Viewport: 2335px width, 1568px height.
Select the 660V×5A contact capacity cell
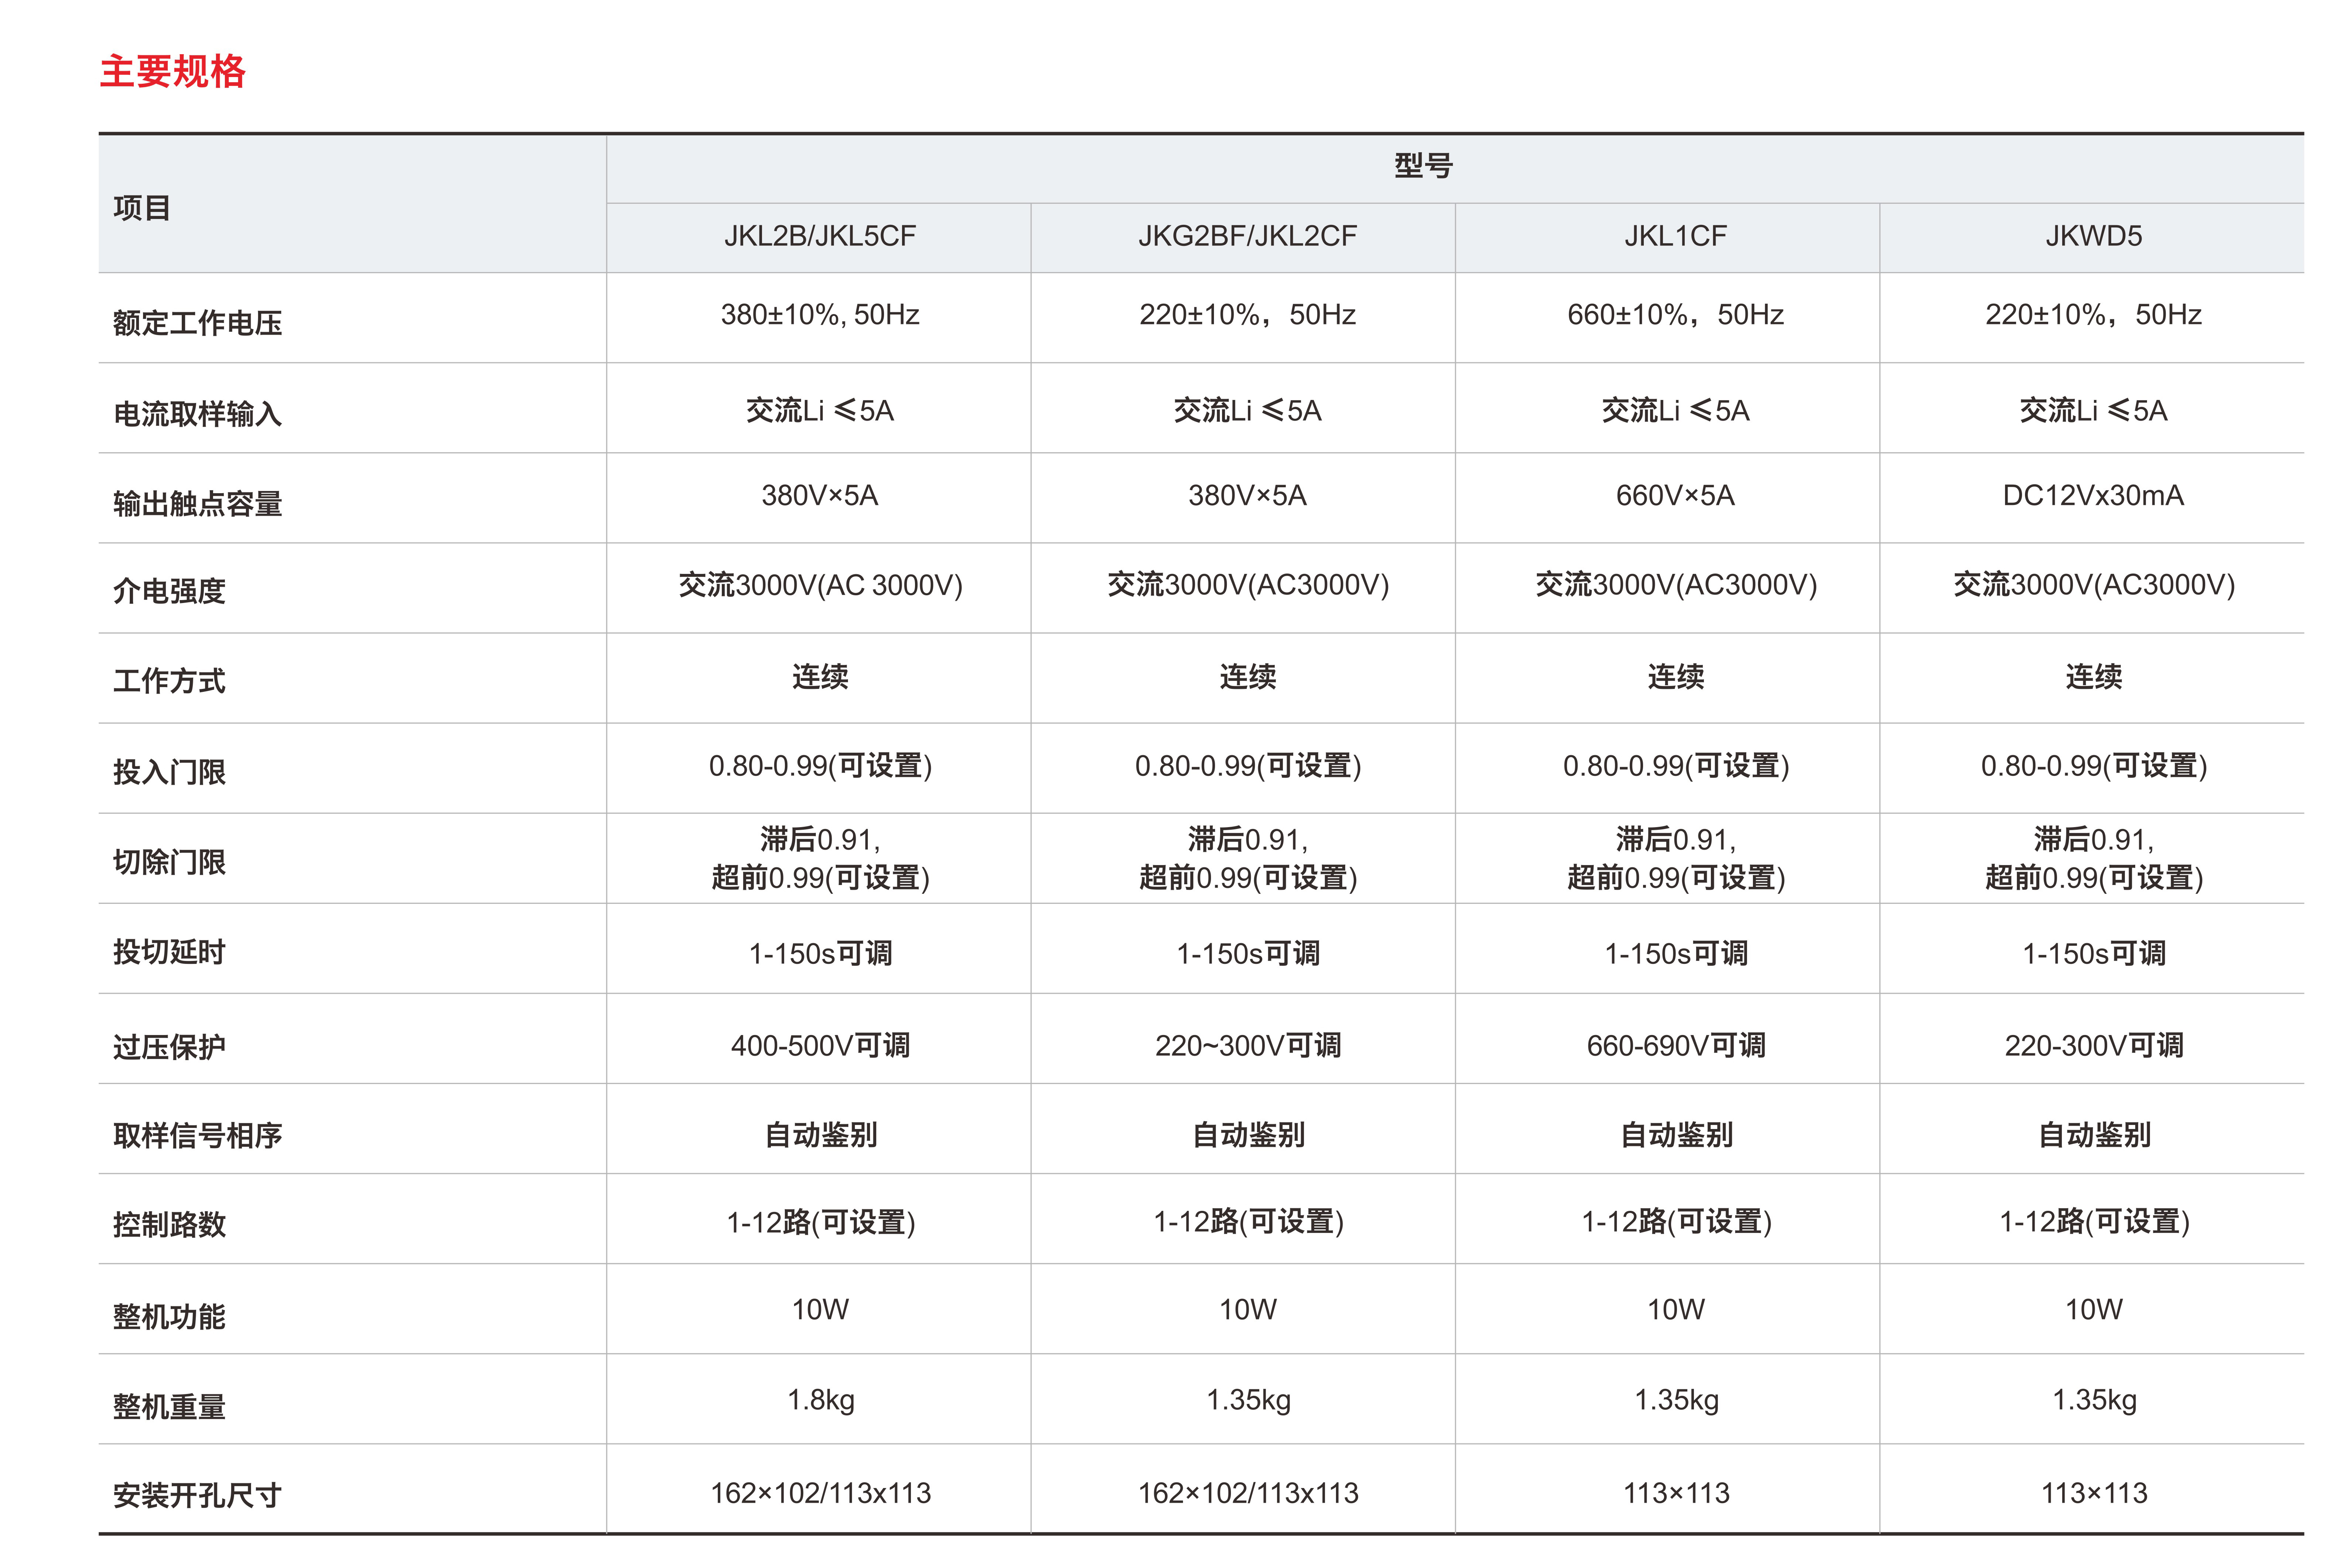tap(1675, 496)
